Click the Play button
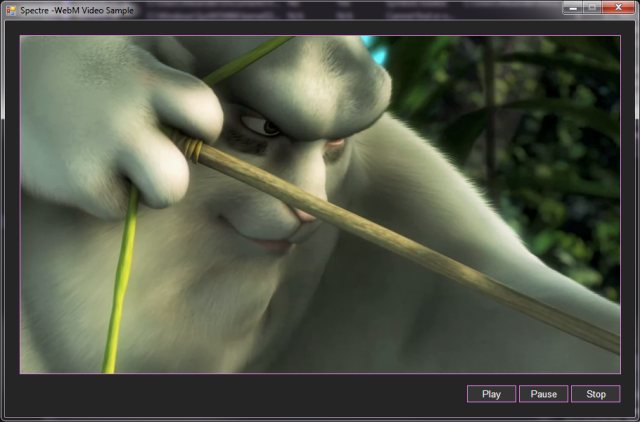The image size is (640, 422). (491, 394)
